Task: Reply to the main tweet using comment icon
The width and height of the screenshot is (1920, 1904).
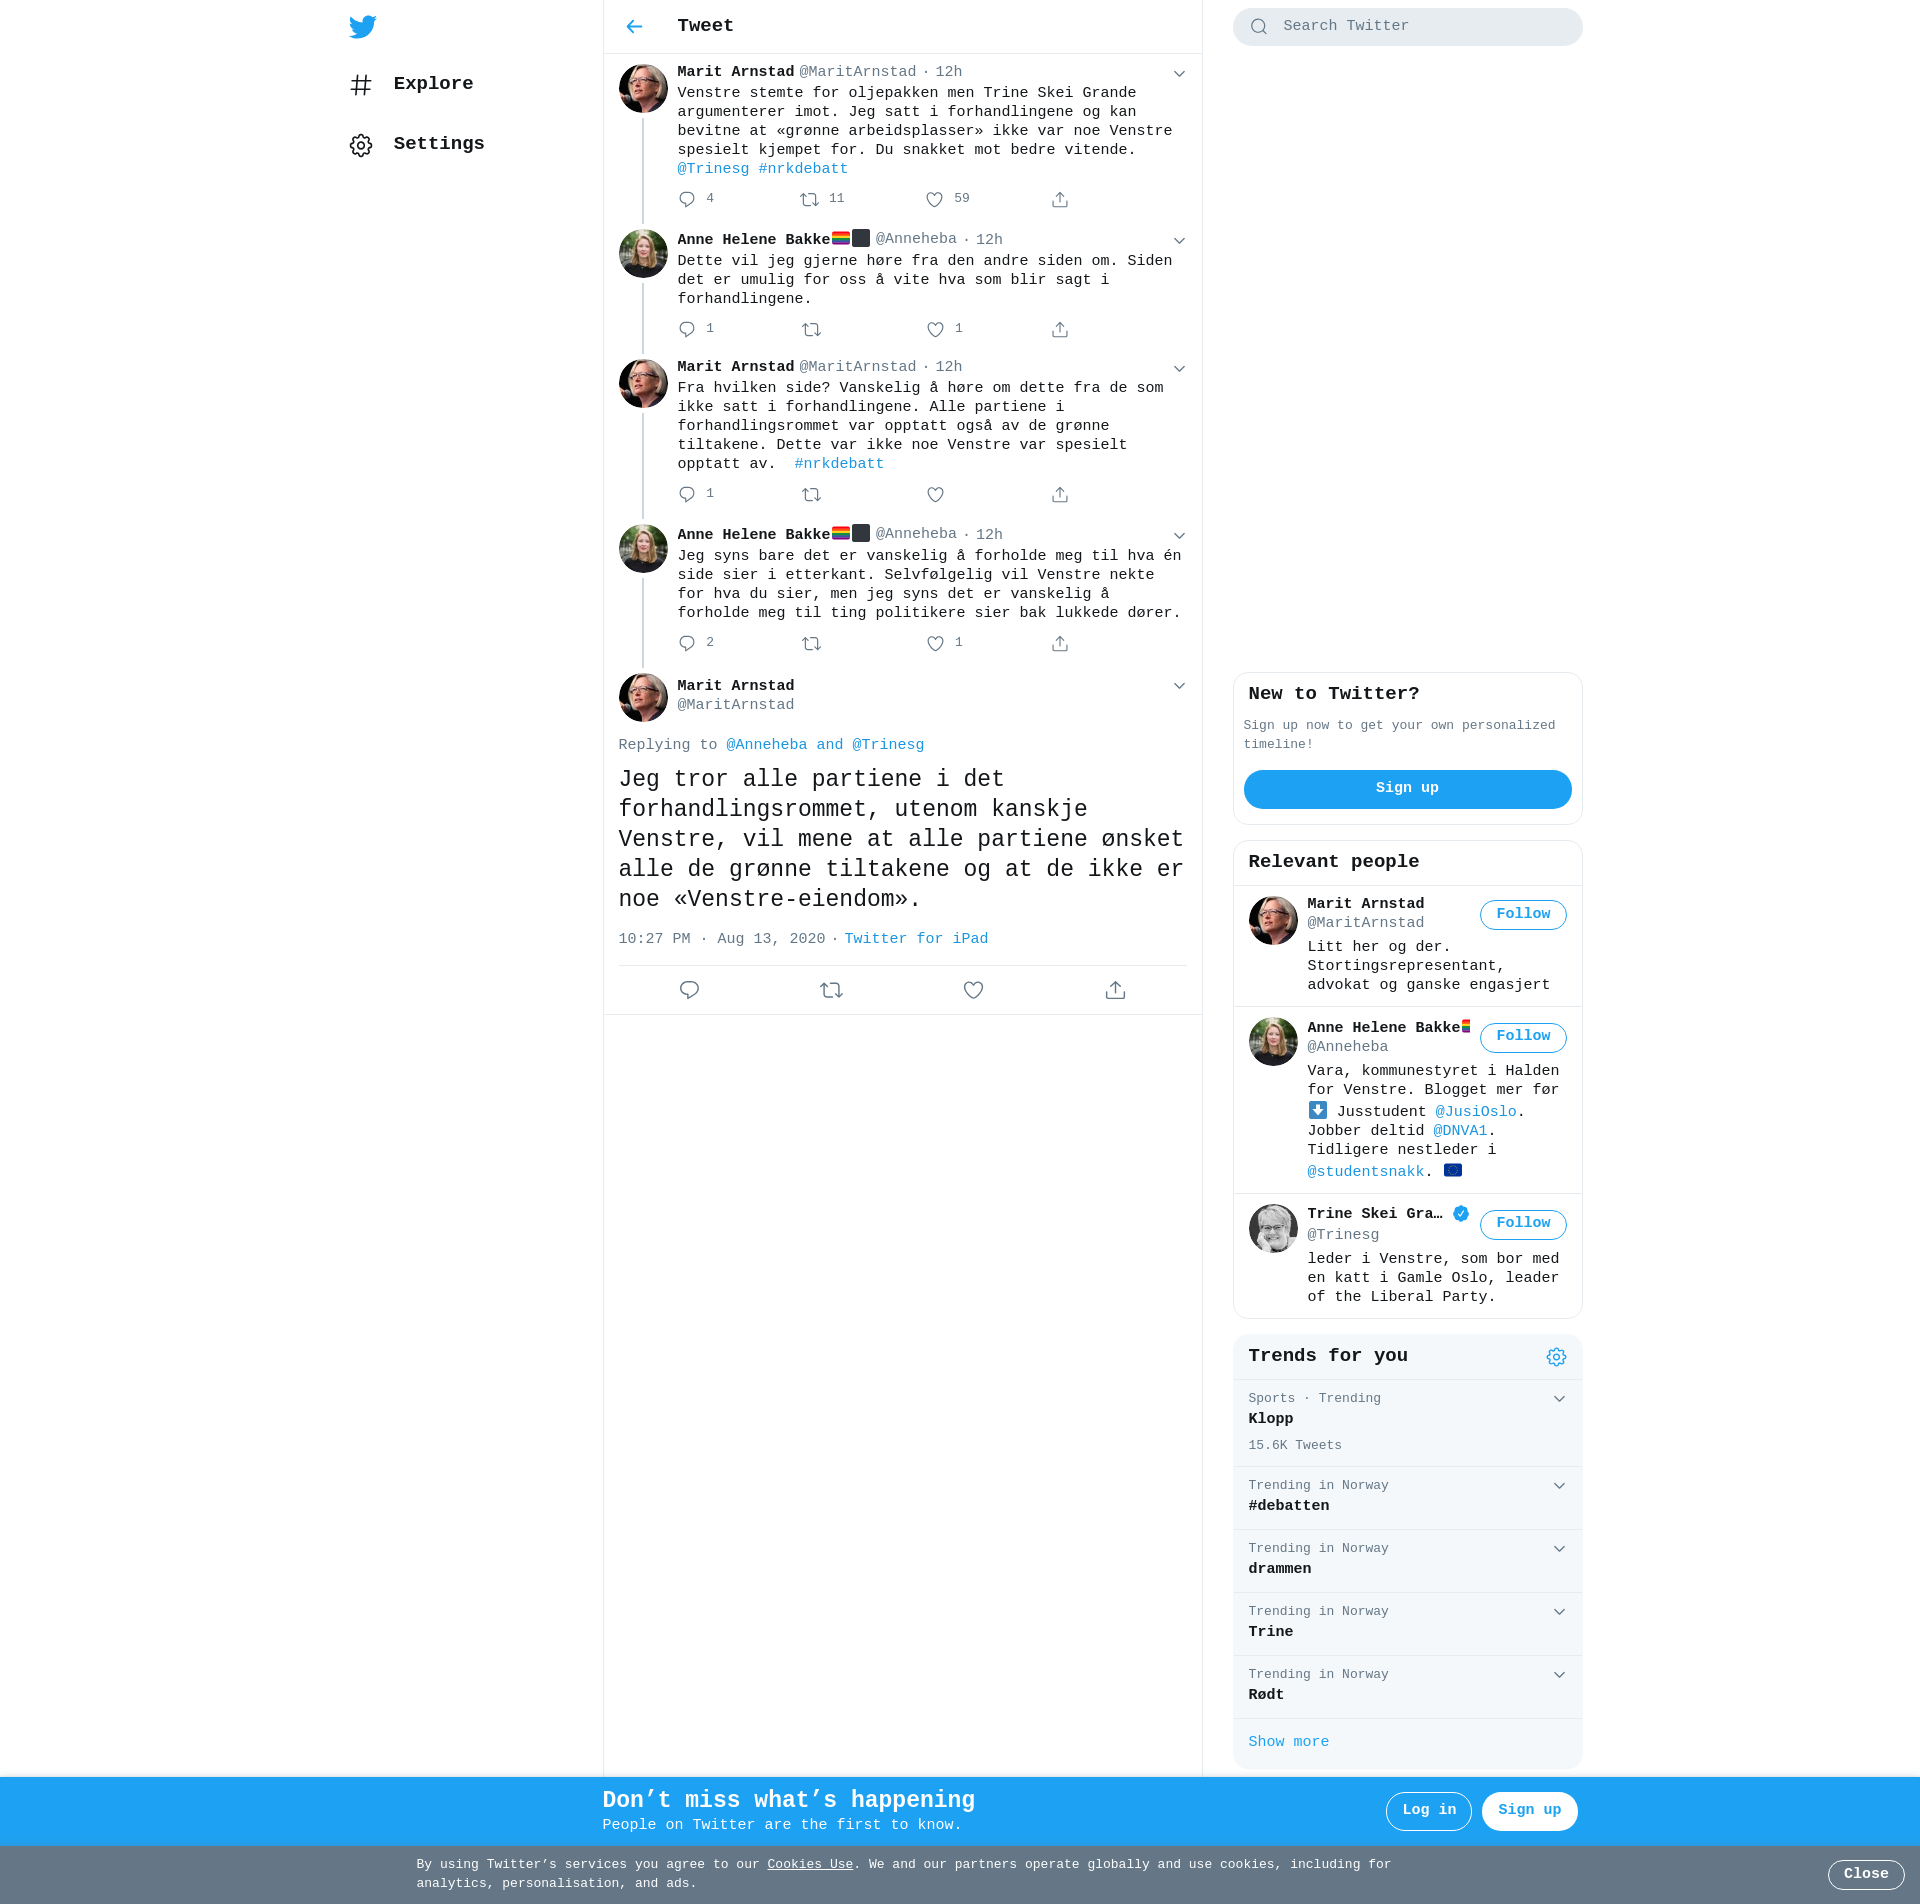Action: (x=689, y=990)
